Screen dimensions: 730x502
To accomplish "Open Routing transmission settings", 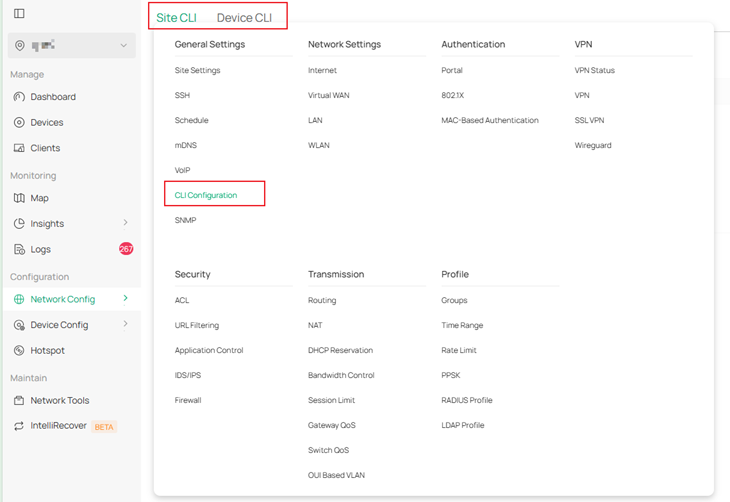I will [322, 300].
